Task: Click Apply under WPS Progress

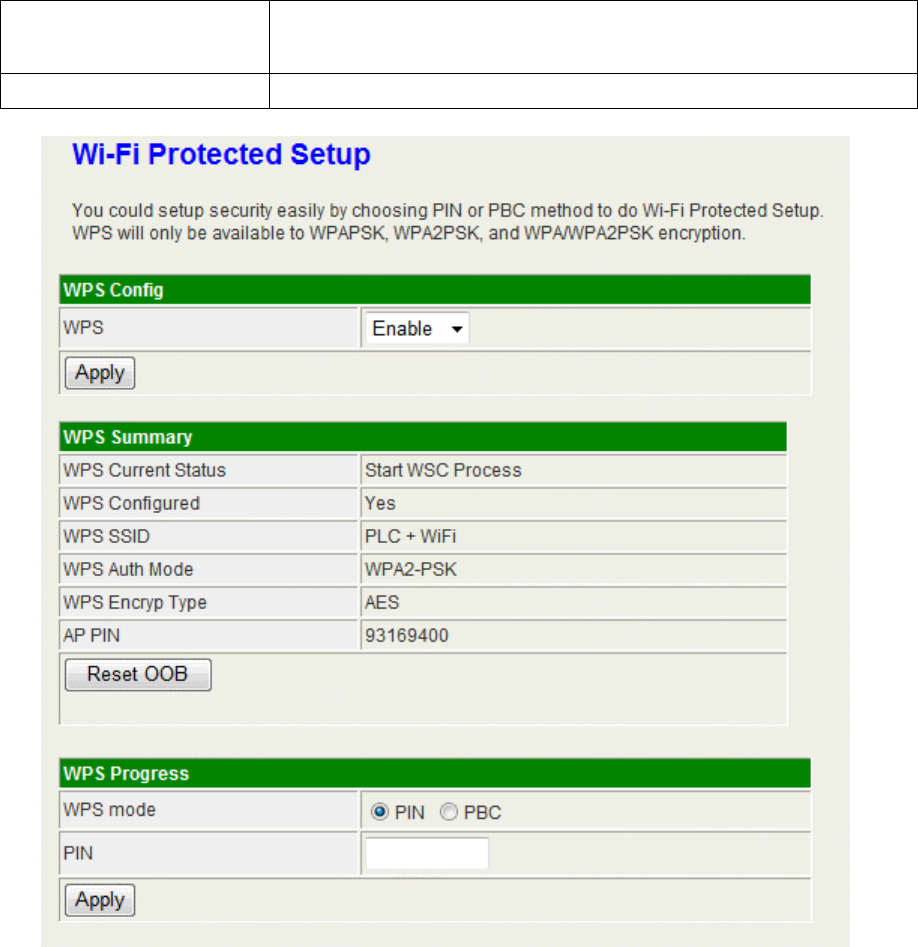Action: click(100, 900)
